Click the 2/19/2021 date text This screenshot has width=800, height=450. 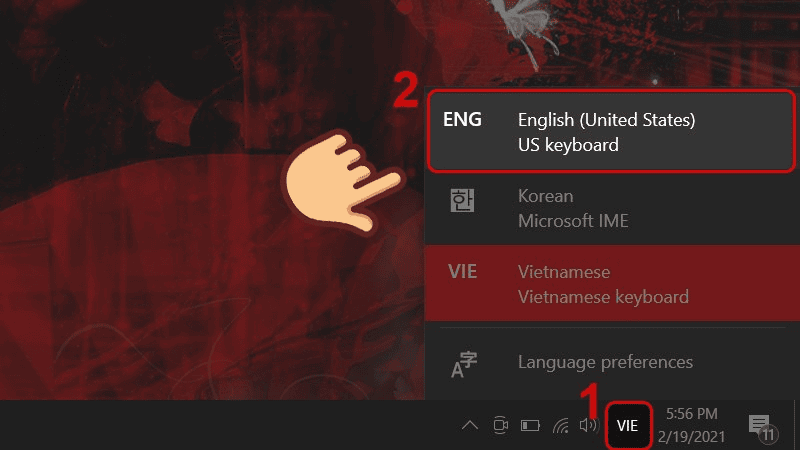[691, 437]
